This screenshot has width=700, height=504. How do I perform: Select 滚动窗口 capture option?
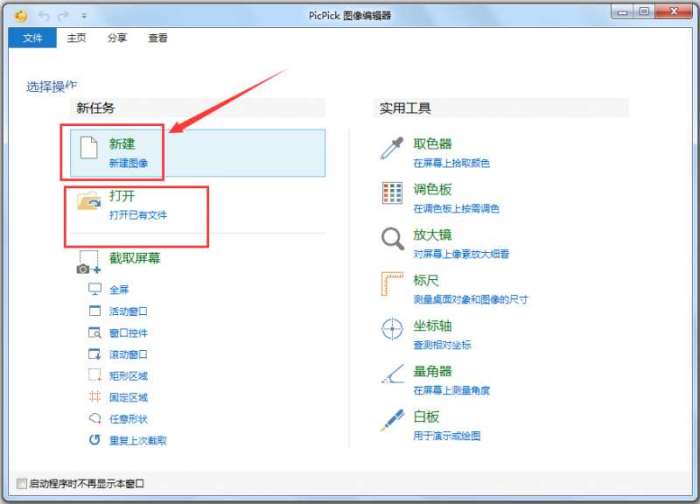[128, 354]
